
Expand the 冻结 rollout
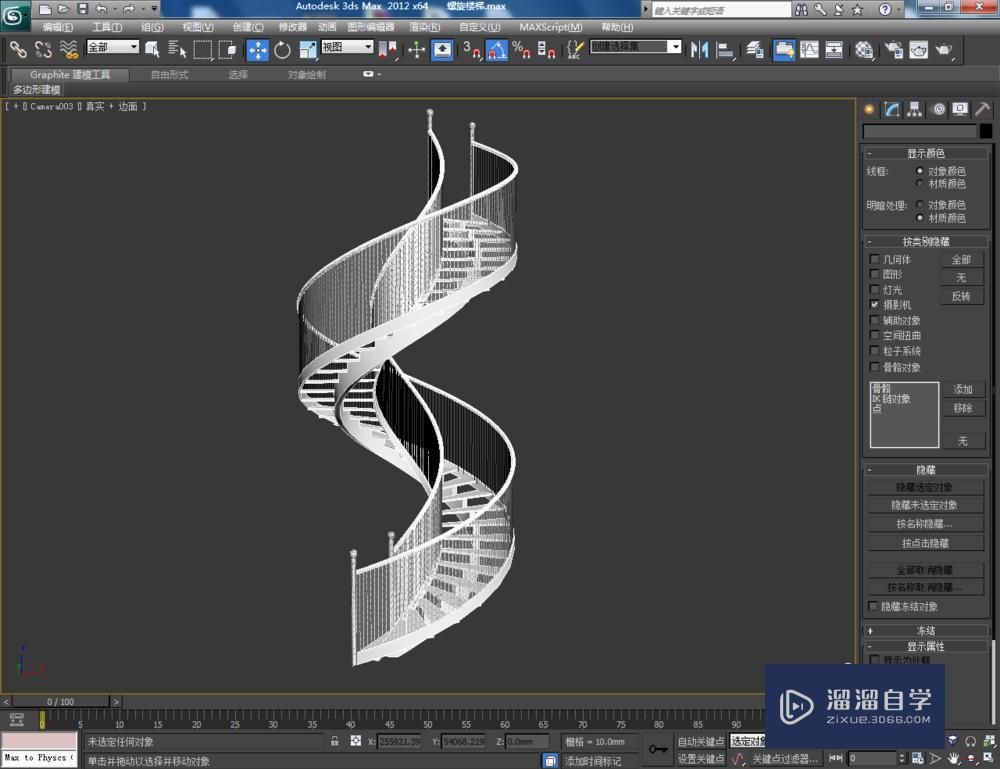(926, 630)
